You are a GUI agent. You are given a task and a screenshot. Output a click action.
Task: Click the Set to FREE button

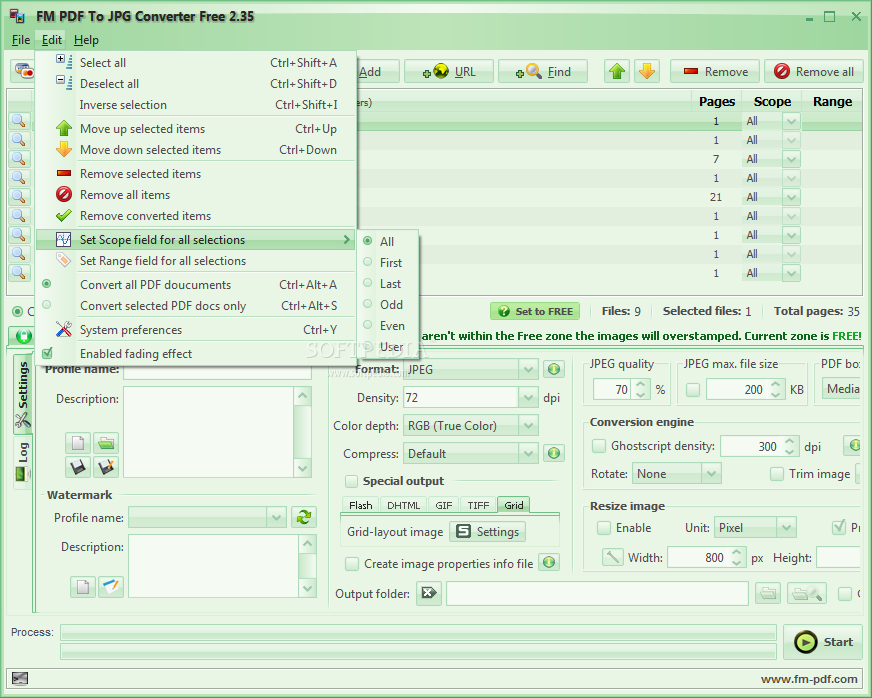534,311
